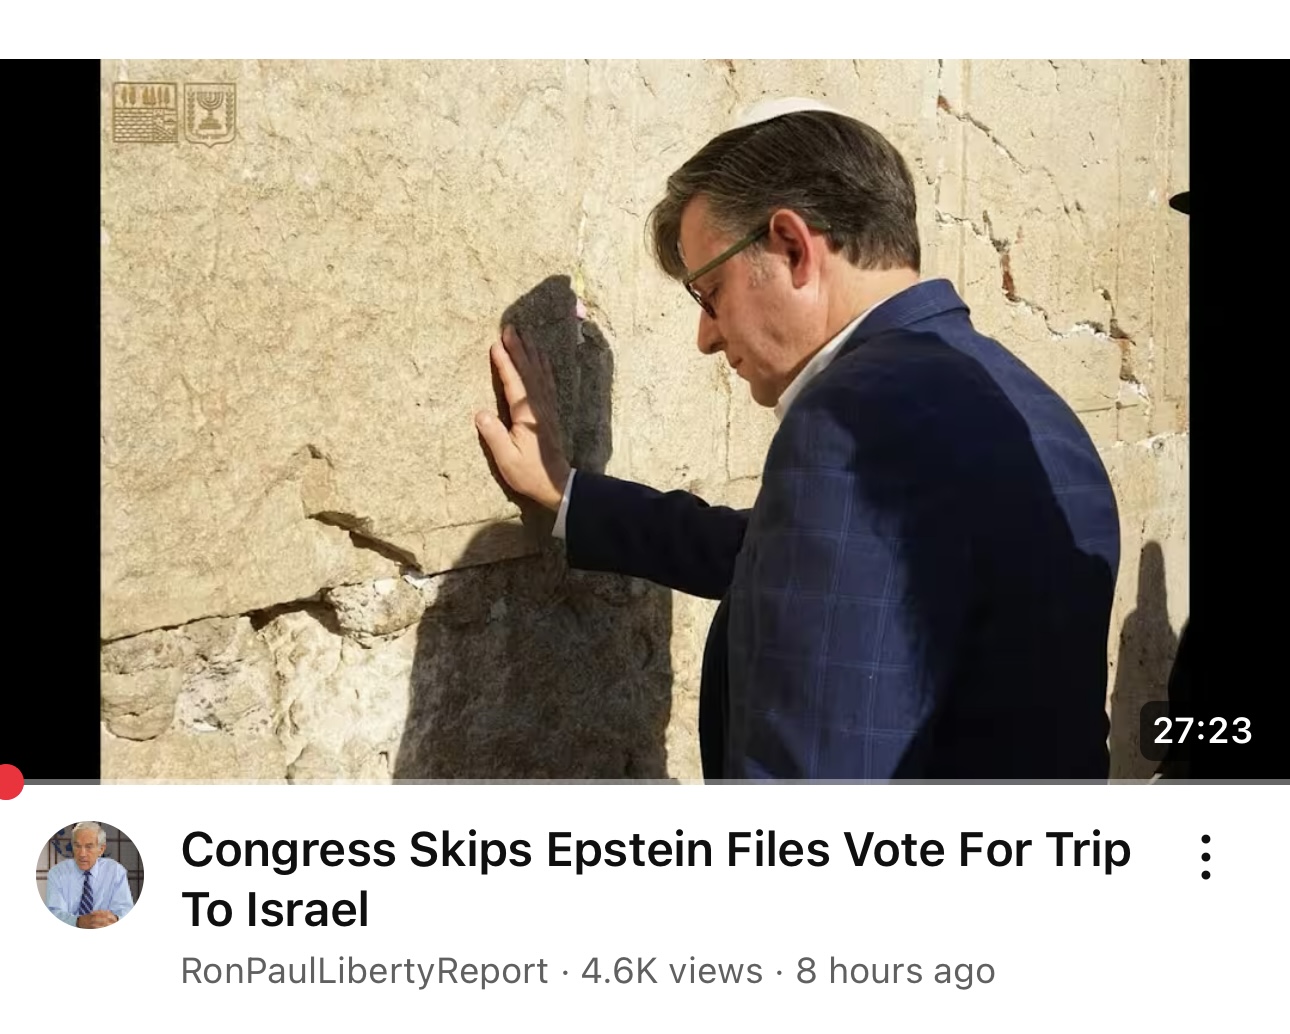Click the "8 hours ago" timestamp
This screenshot has width=1290, height=1034.
[895, 971]
